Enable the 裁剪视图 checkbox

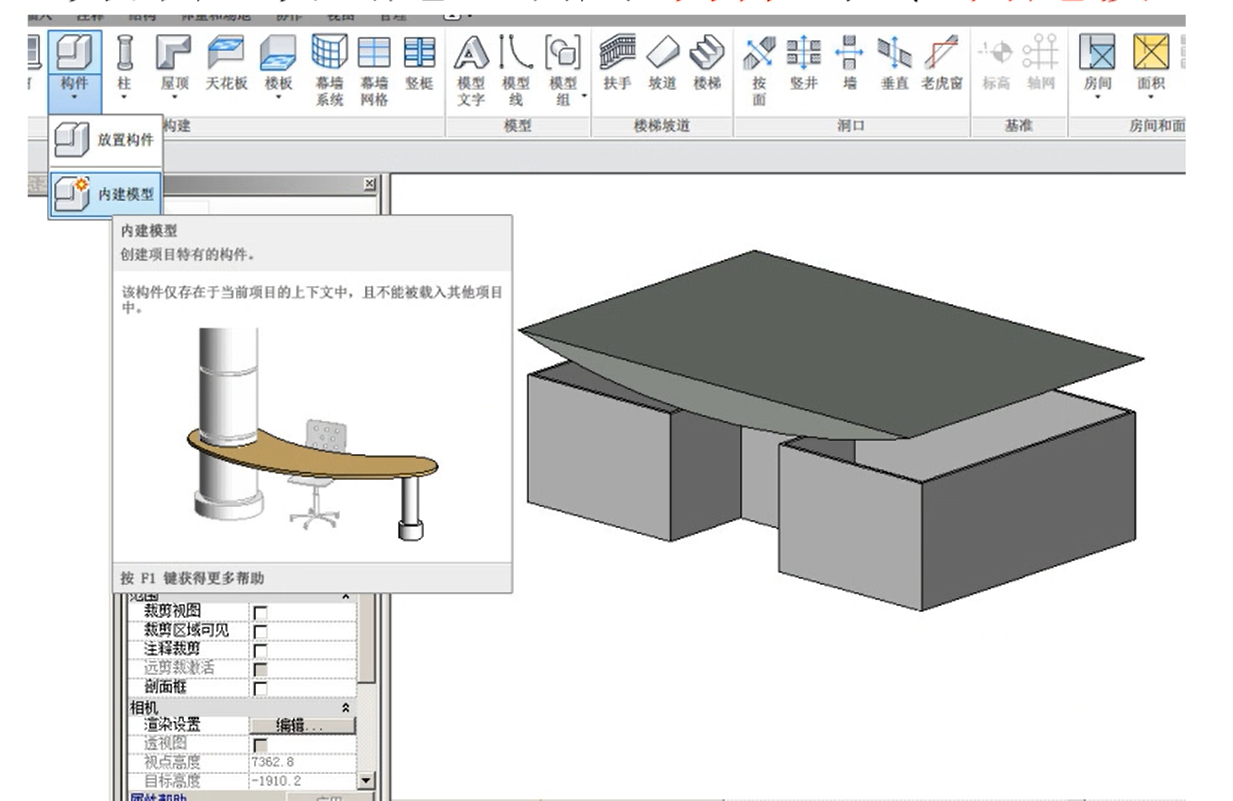pos(260,612)
